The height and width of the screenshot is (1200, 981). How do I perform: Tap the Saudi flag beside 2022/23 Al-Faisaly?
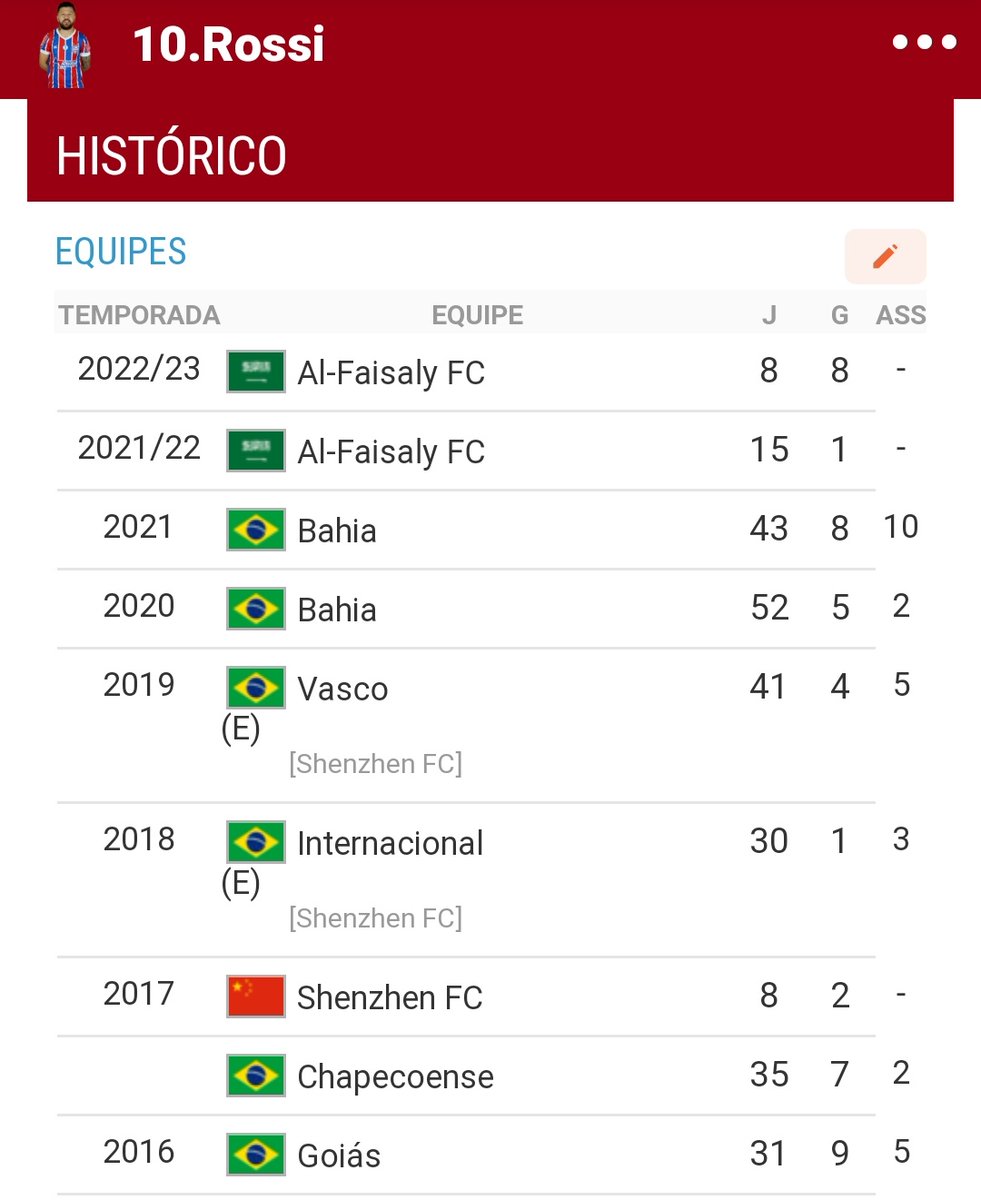tap(256, 372)
